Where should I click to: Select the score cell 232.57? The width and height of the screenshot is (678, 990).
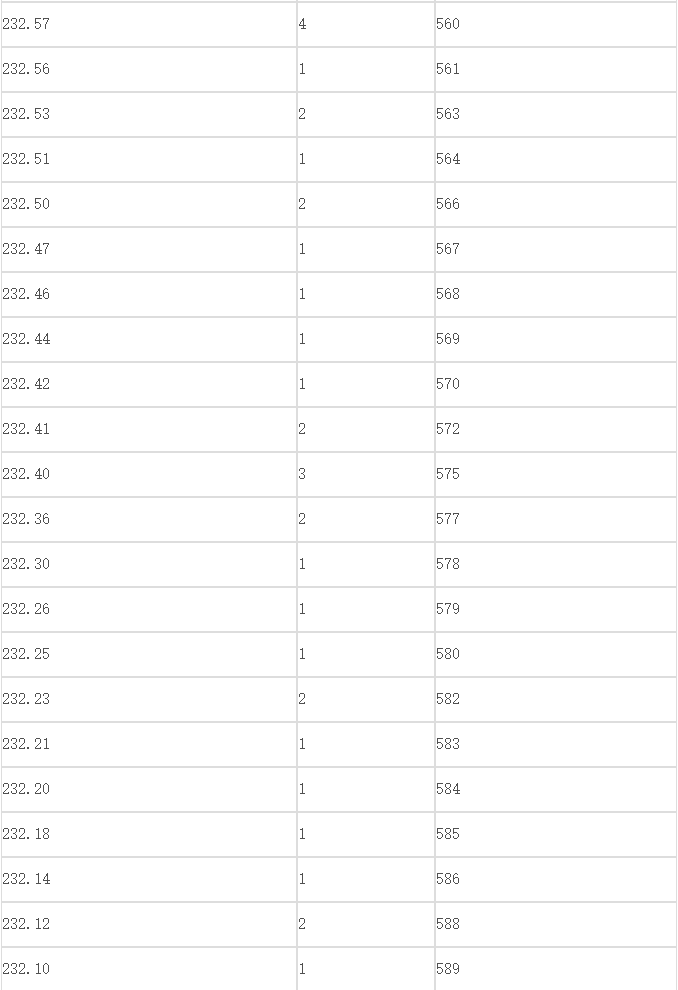pyautogui.click(x=149, y=24)
